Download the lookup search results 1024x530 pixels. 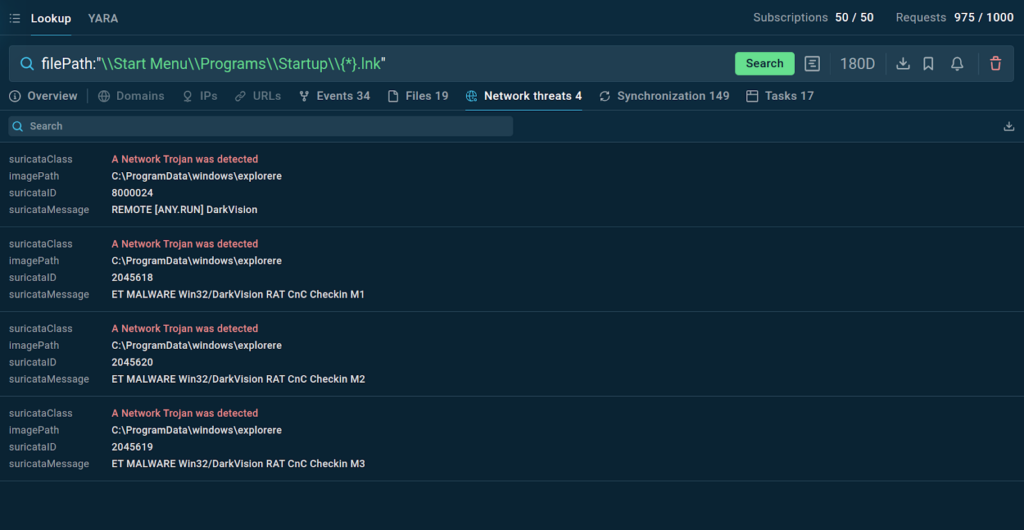903,64
